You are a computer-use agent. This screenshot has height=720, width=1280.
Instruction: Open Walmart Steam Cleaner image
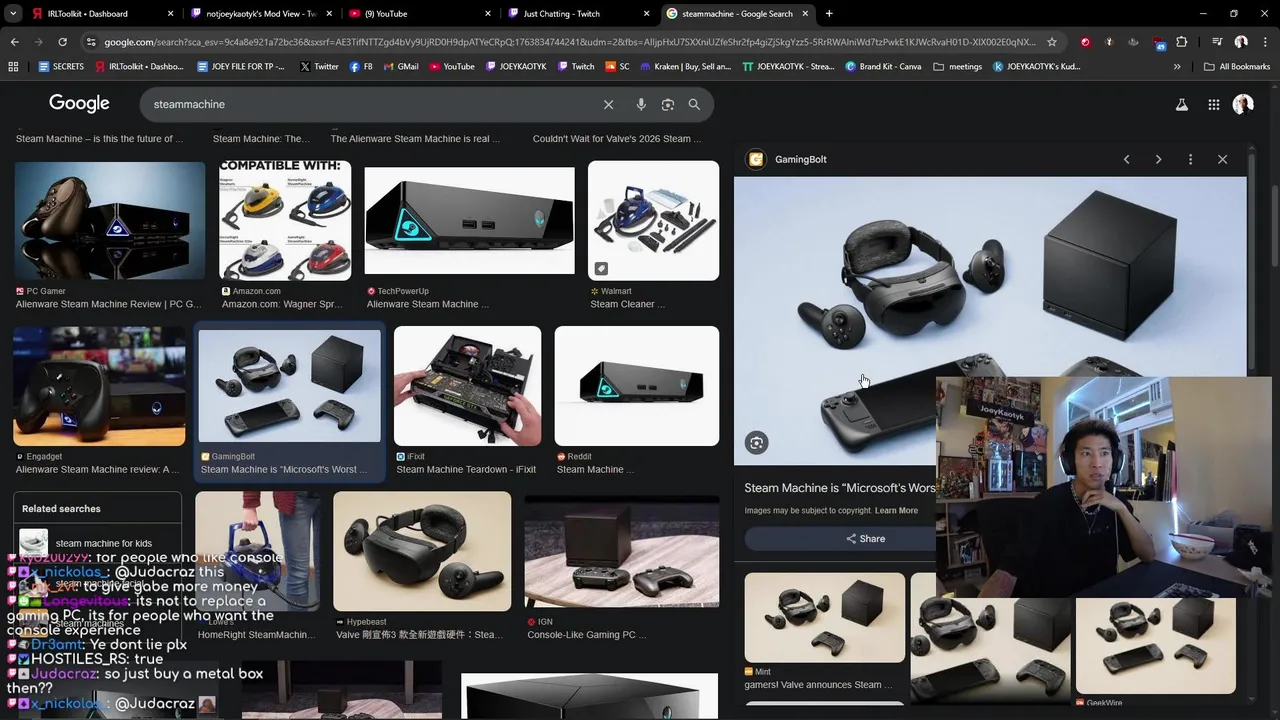click(653, 220)
